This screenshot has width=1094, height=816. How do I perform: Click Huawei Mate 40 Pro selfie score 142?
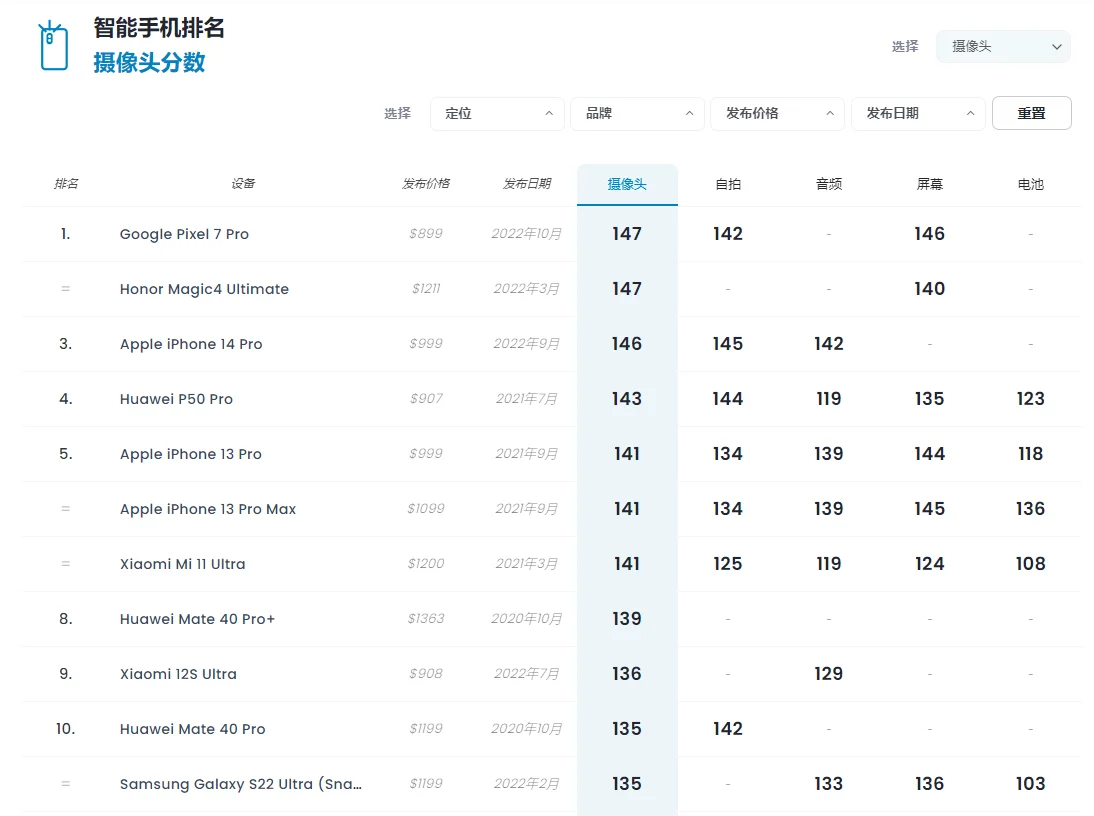(x=728, y=729)
